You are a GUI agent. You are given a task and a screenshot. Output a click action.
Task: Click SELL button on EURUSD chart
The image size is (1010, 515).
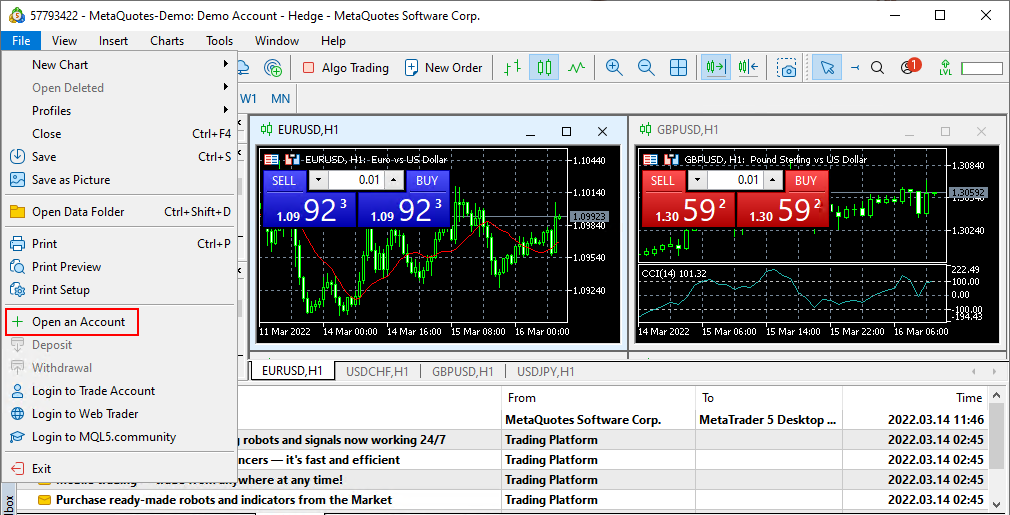(x=283, y=181)
